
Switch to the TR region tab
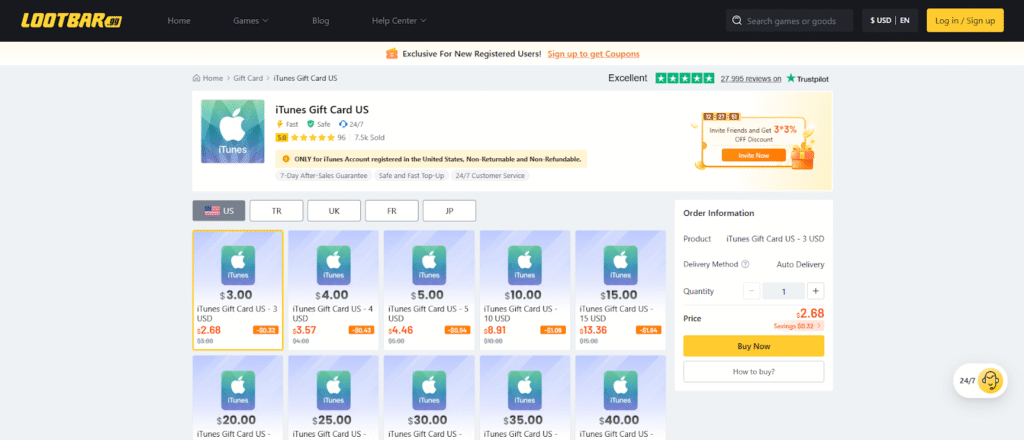(x=276, y=211)
